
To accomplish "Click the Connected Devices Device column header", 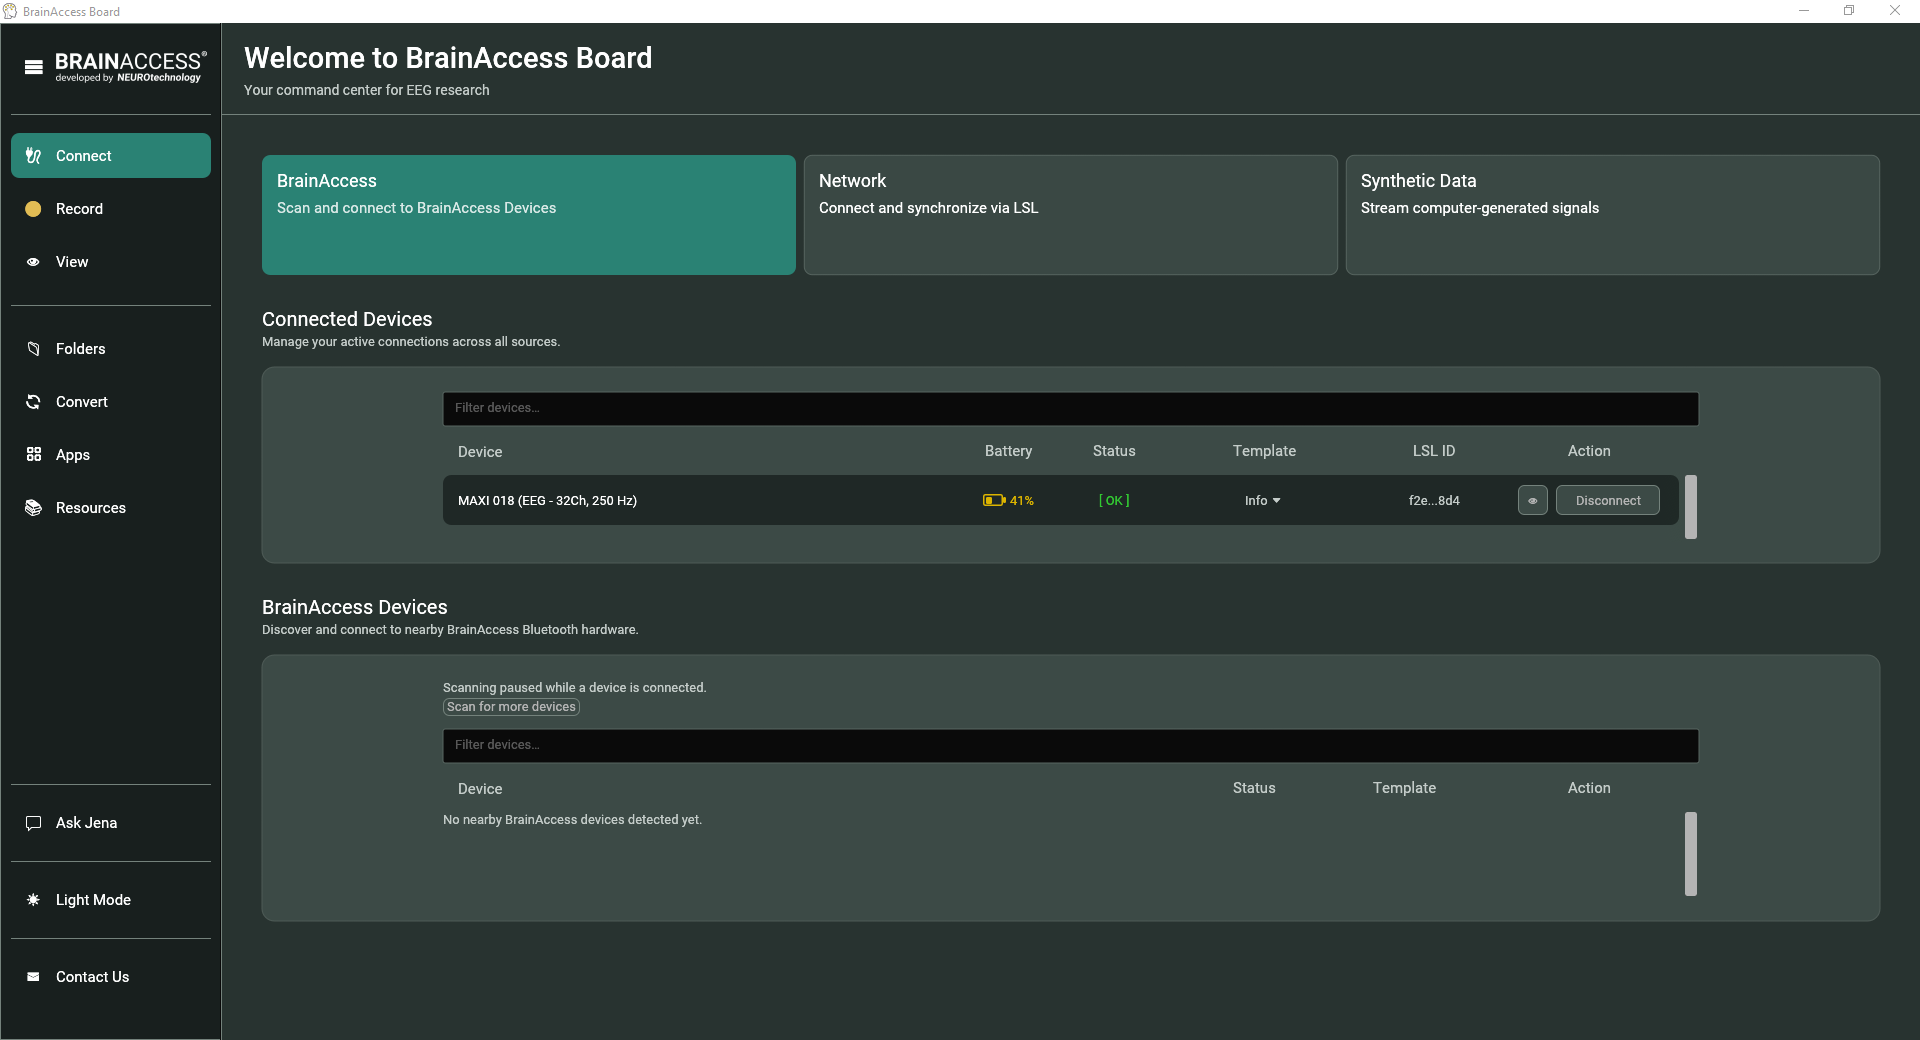I will point(480,452).
